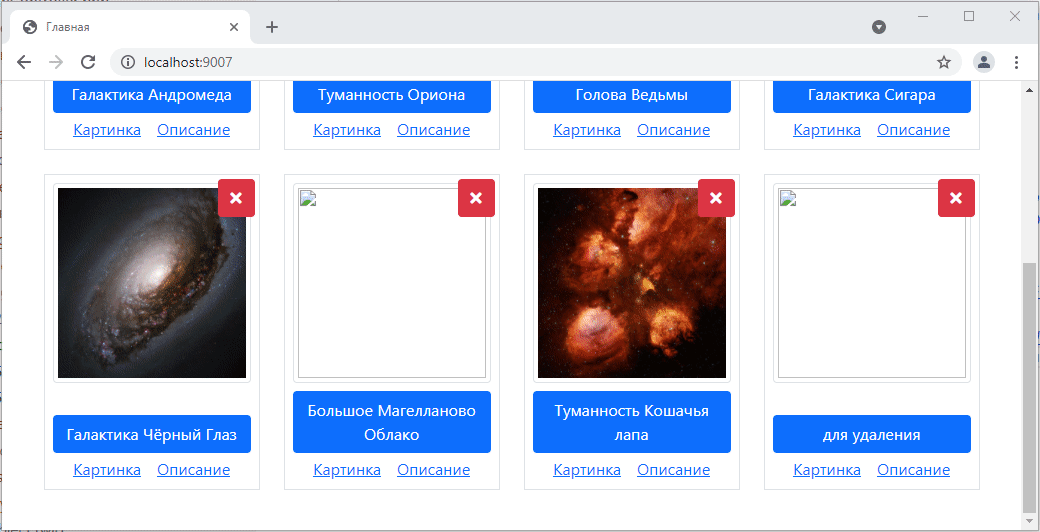Open Галактика Андромеда button
1040x532 pixels.
[152, 96]
